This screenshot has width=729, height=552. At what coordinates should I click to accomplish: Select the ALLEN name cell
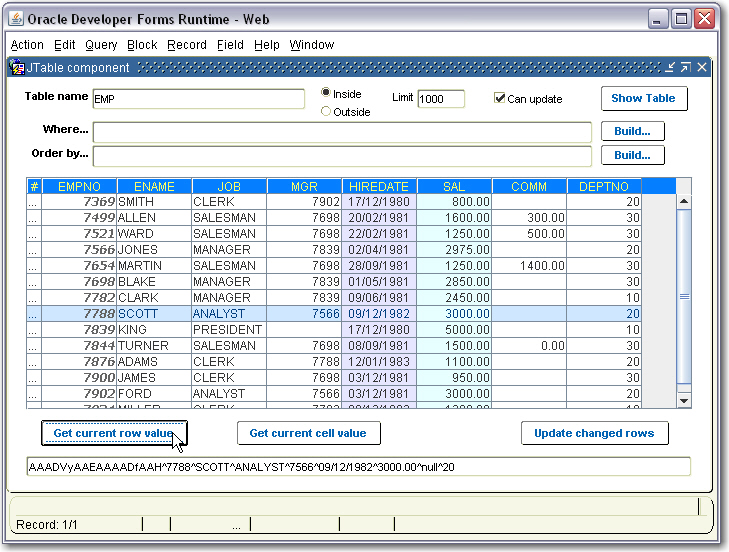(154, 218)
